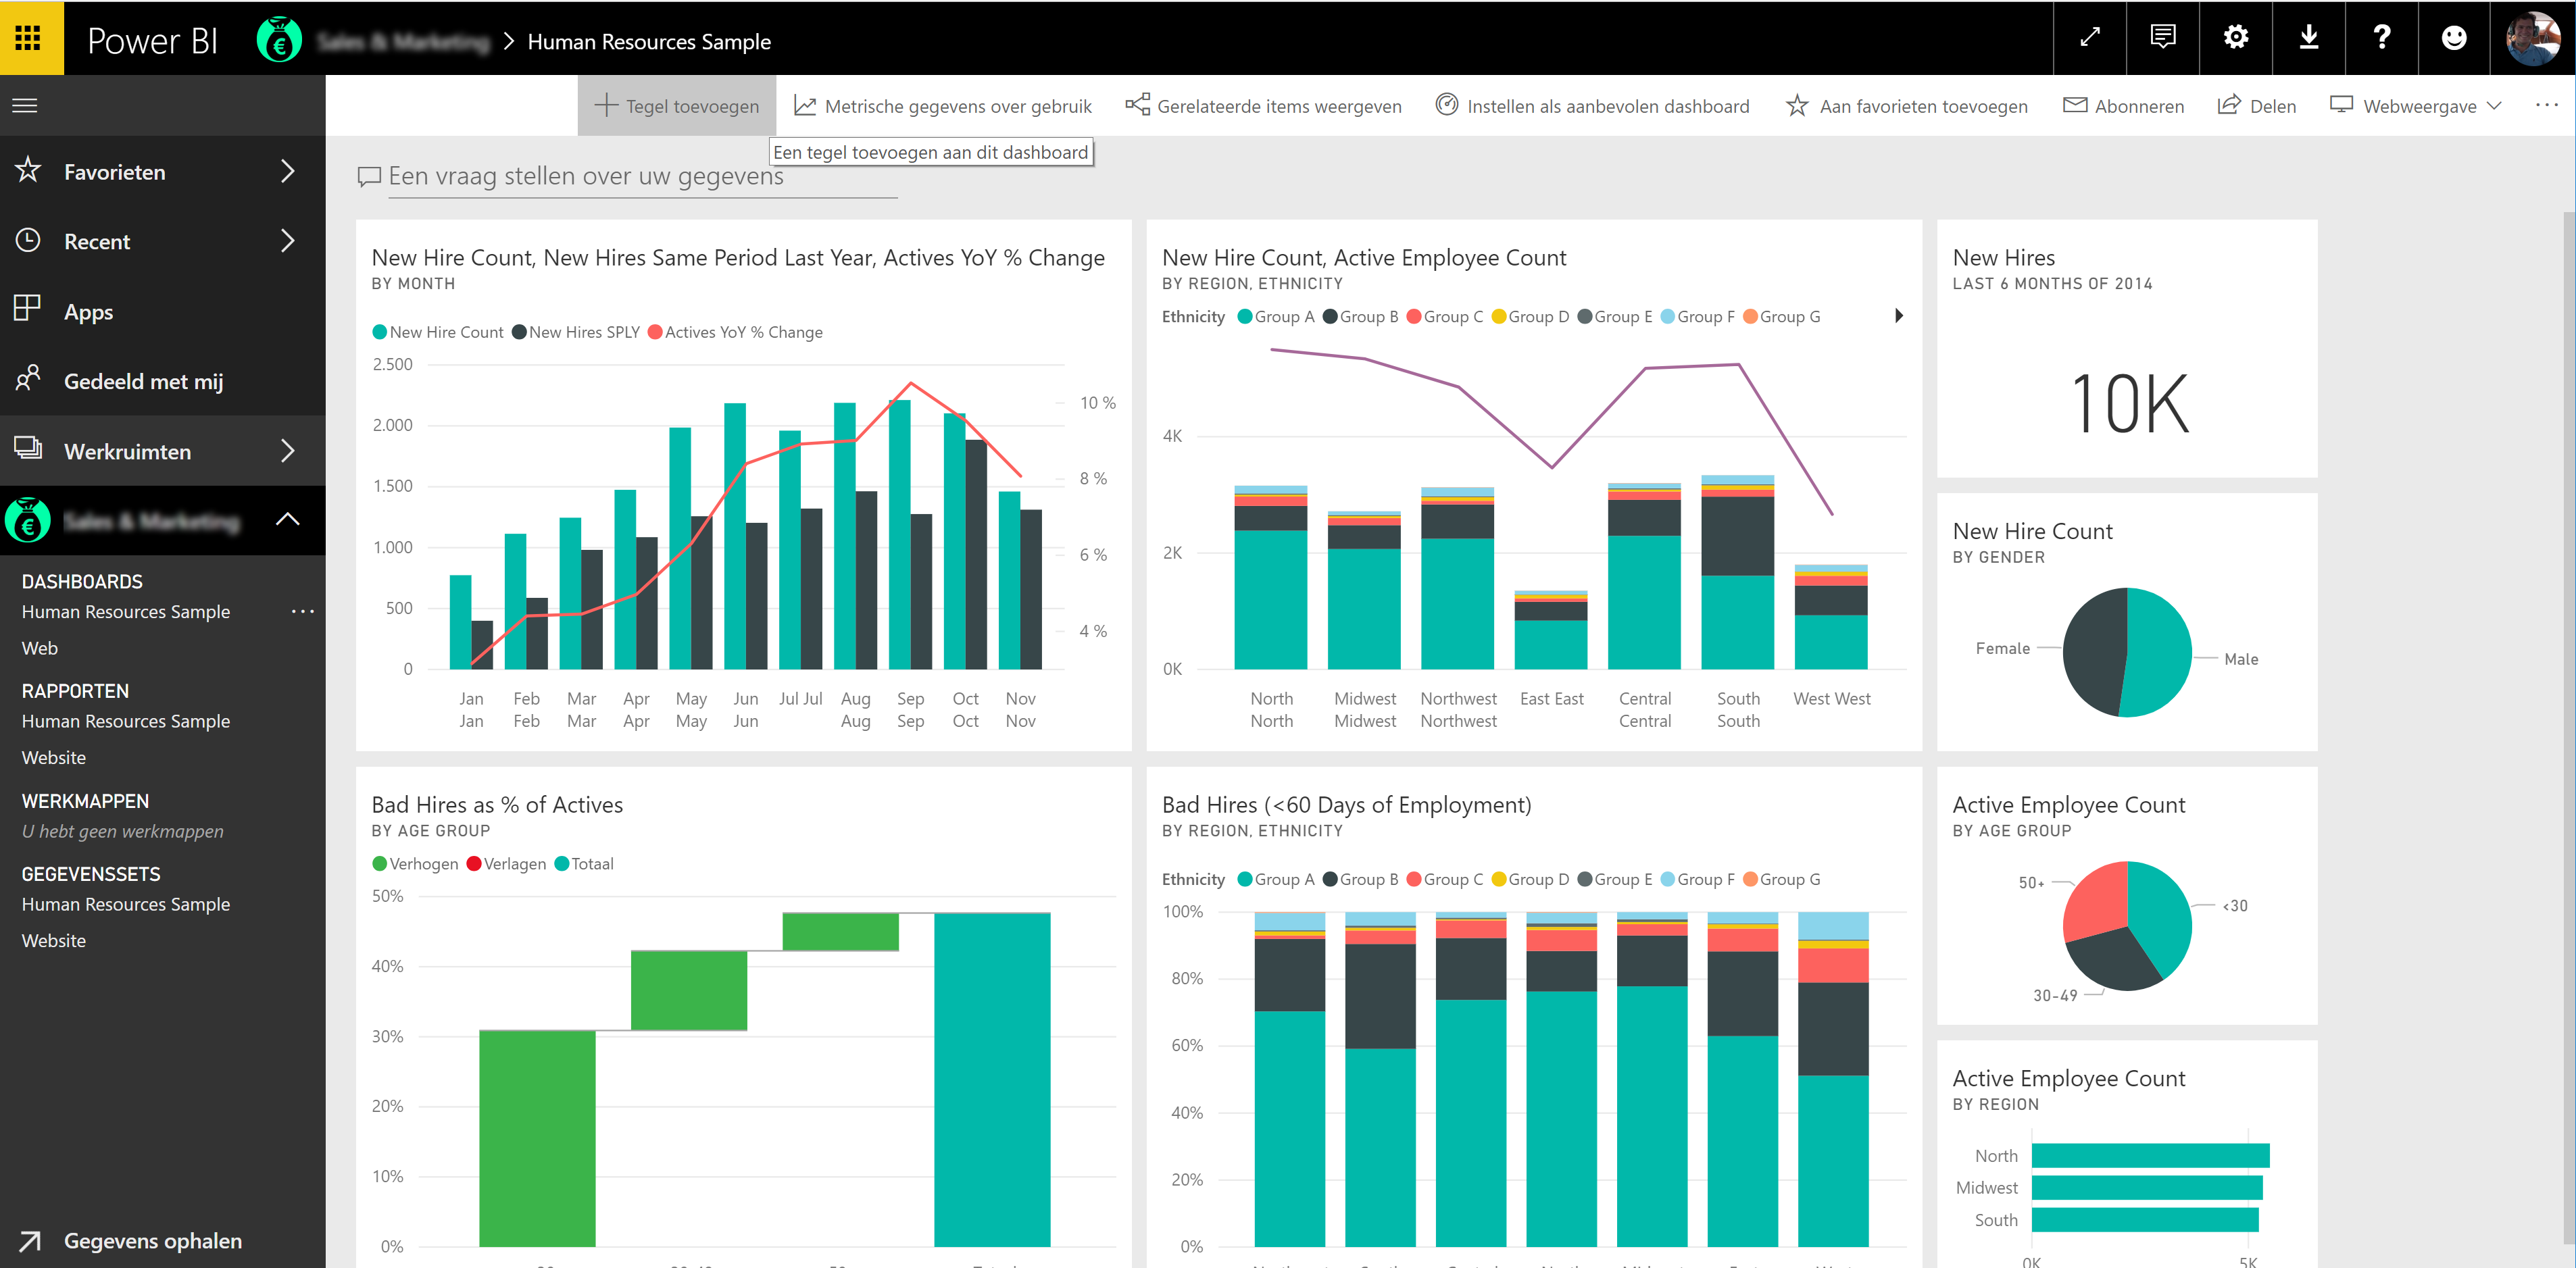Image resolution: width=2576 pixels, height=1268 pixels.
Task: Open Human Resources Sample under DASHBOARDS
Action: tap(126, 611)
